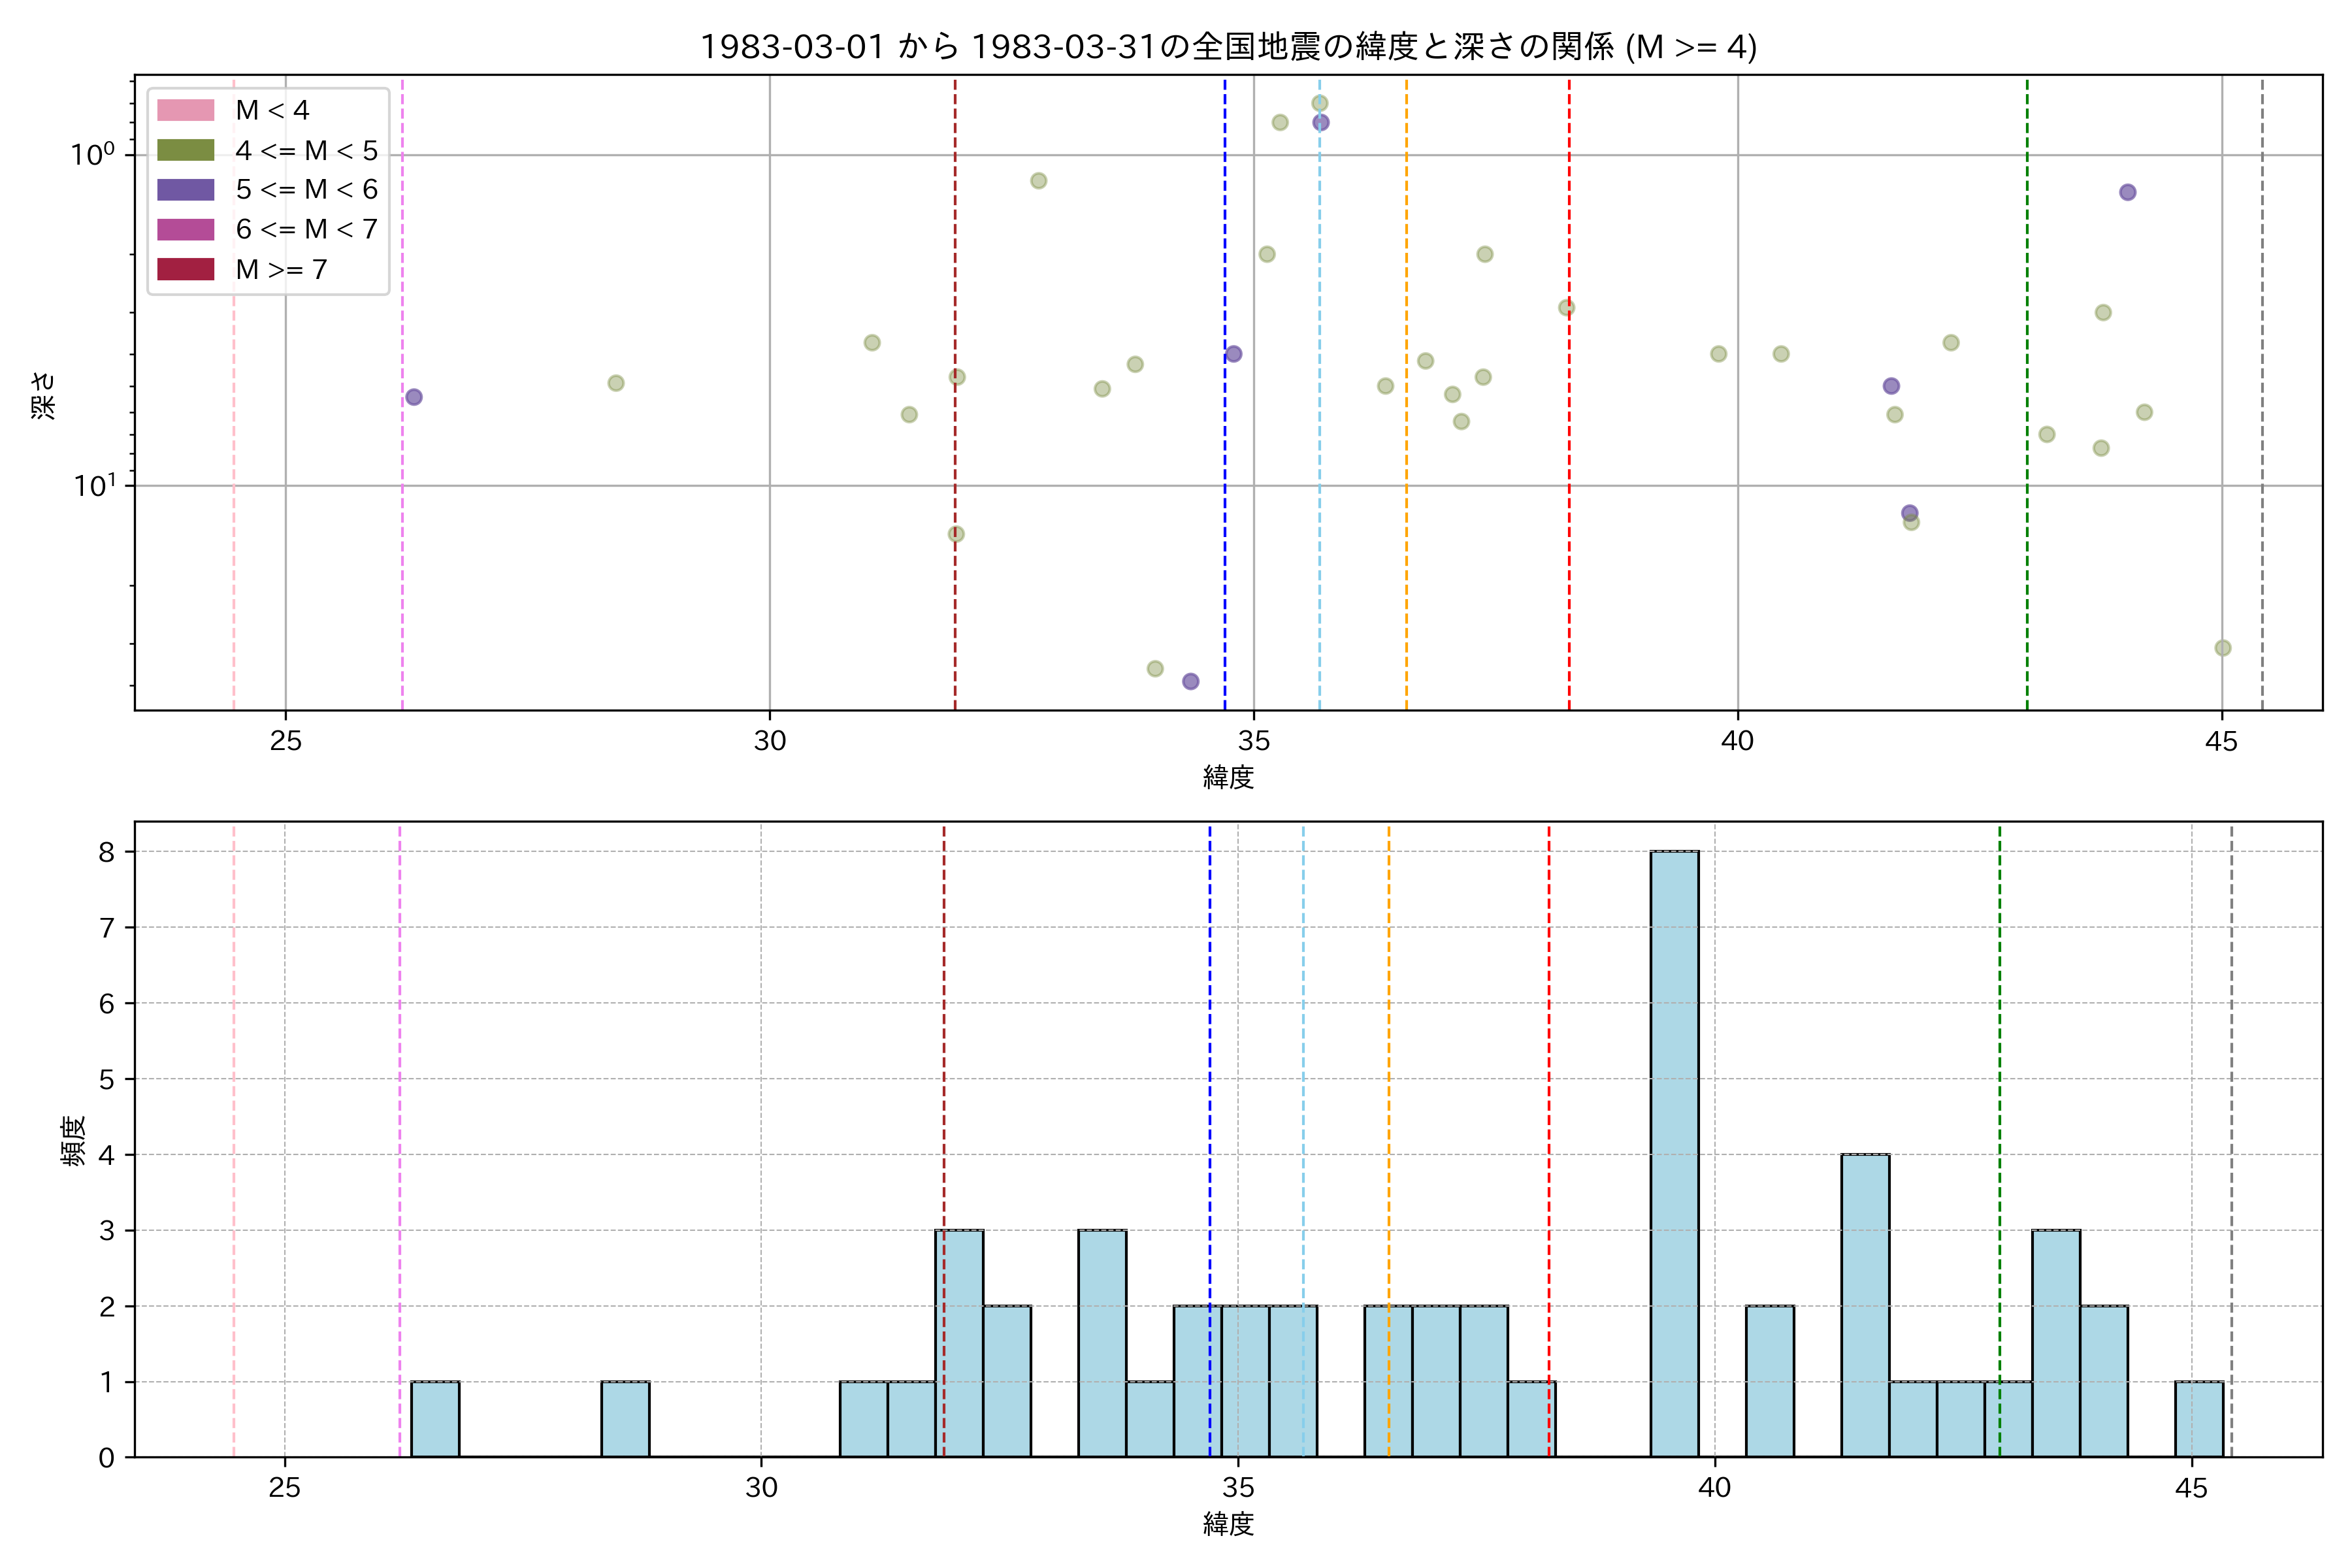Screen dimensions: 2352x1568
Task: Click the 頻度 y-axis label of the histogram
Action: [74, 1140]
